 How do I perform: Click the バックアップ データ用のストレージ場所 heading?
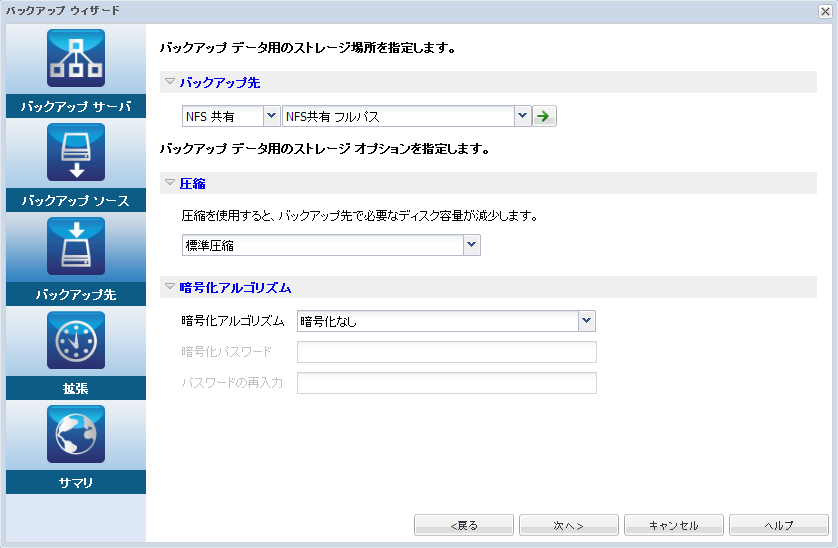coord(308,48)
